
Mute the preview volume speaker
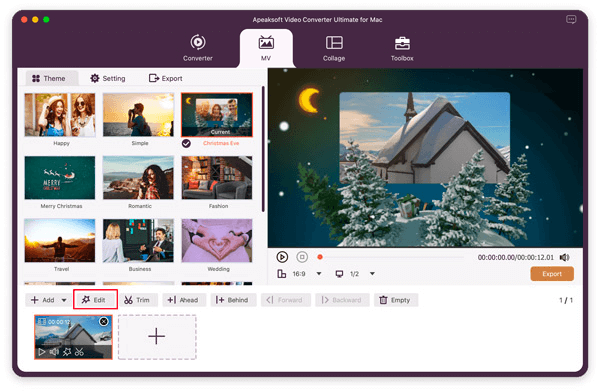click(564, 257)
